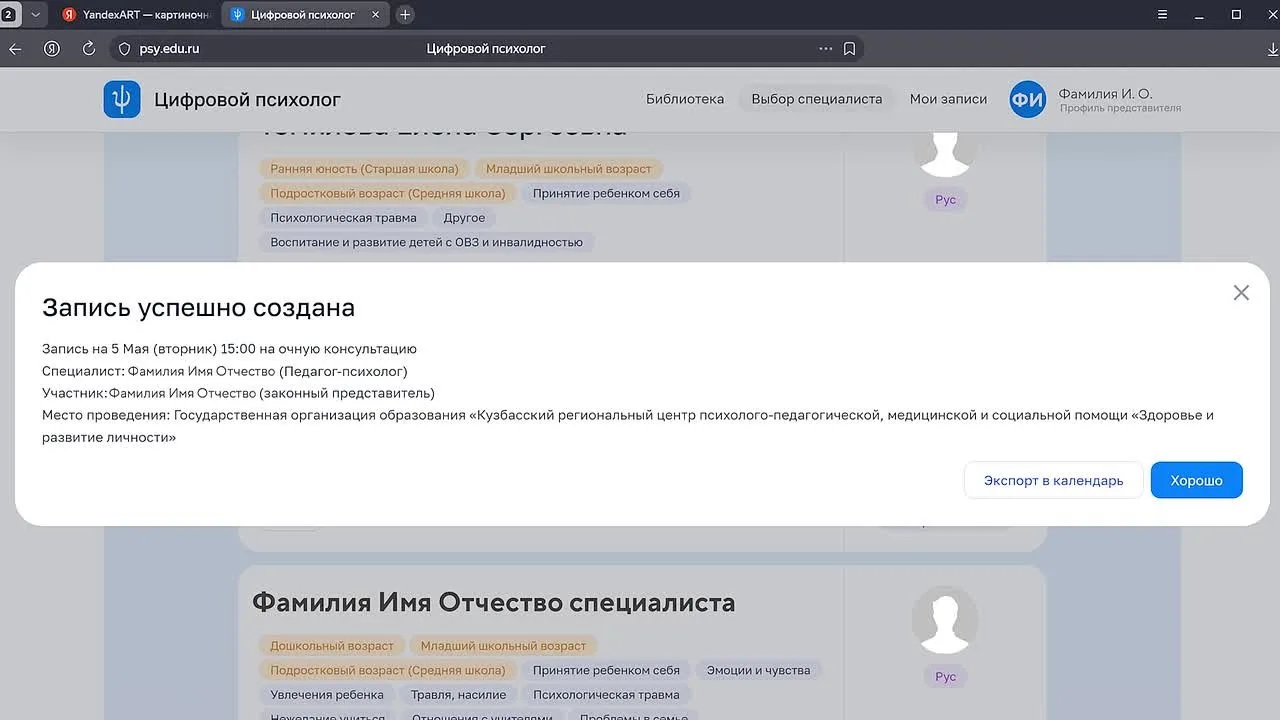Click the Цифровой психолог title in the address bar
This screenshot has height=720, width=1280.
(485, 48)
